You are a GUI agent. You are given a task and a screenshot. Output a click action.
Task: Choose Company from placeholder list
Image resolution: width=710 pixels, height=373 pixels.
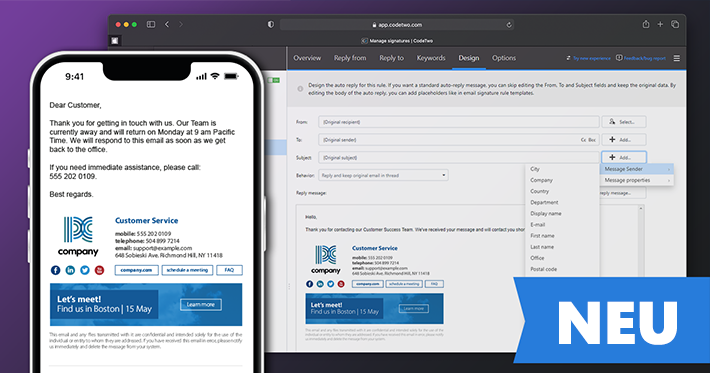point(542,180)
